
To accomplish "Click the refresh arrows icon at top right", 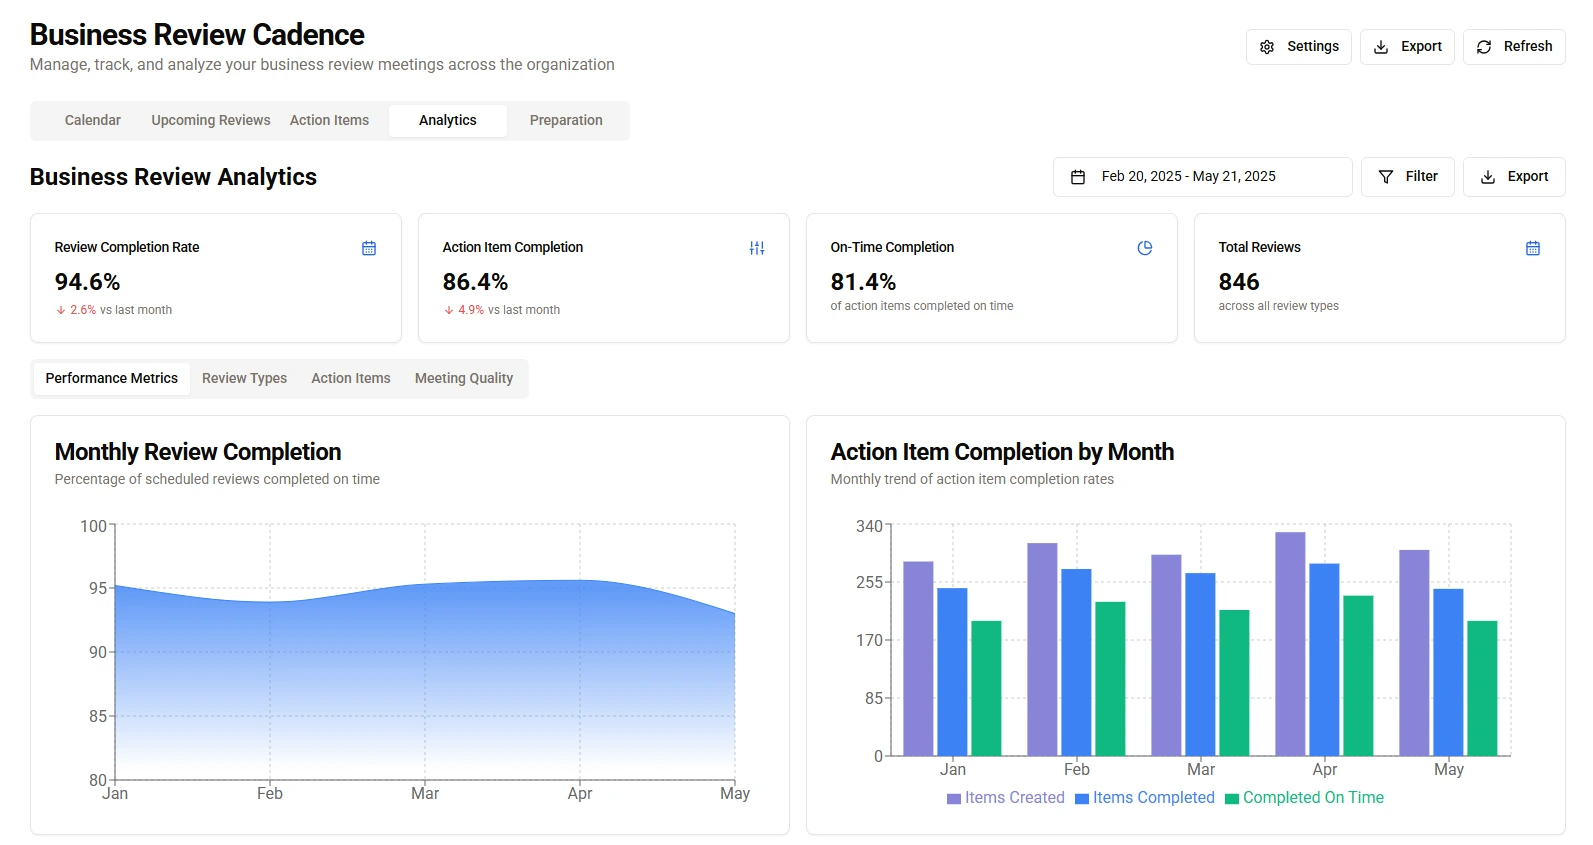I will click(1484, 47).
